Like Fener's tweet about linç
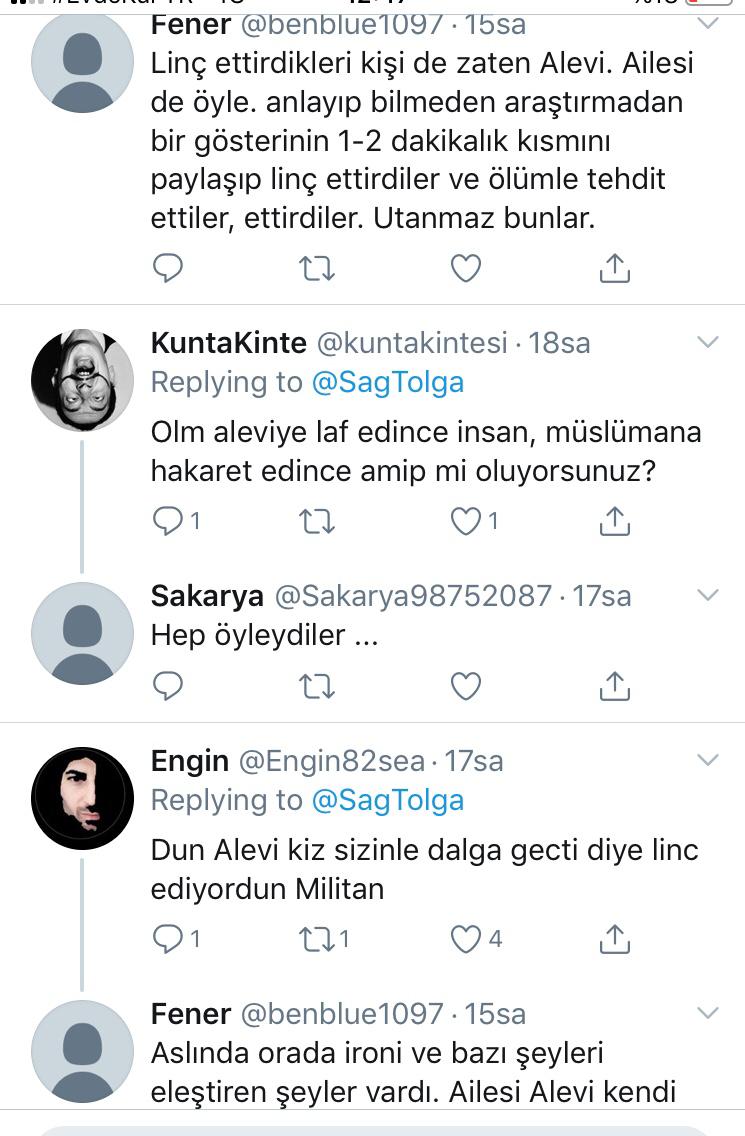The width and height of the screenshot is (745, 1136). (x=465, y=268)
